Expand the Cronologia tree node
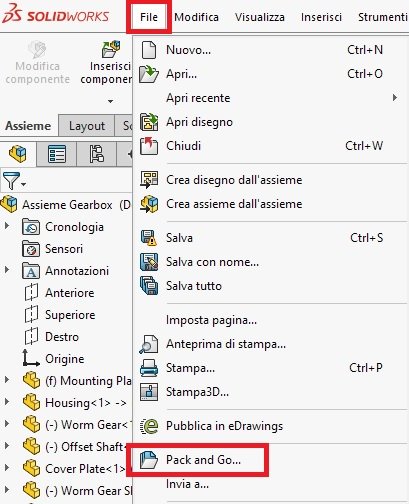The height and width of the screenshot is (504, 409). click(7, 226)
